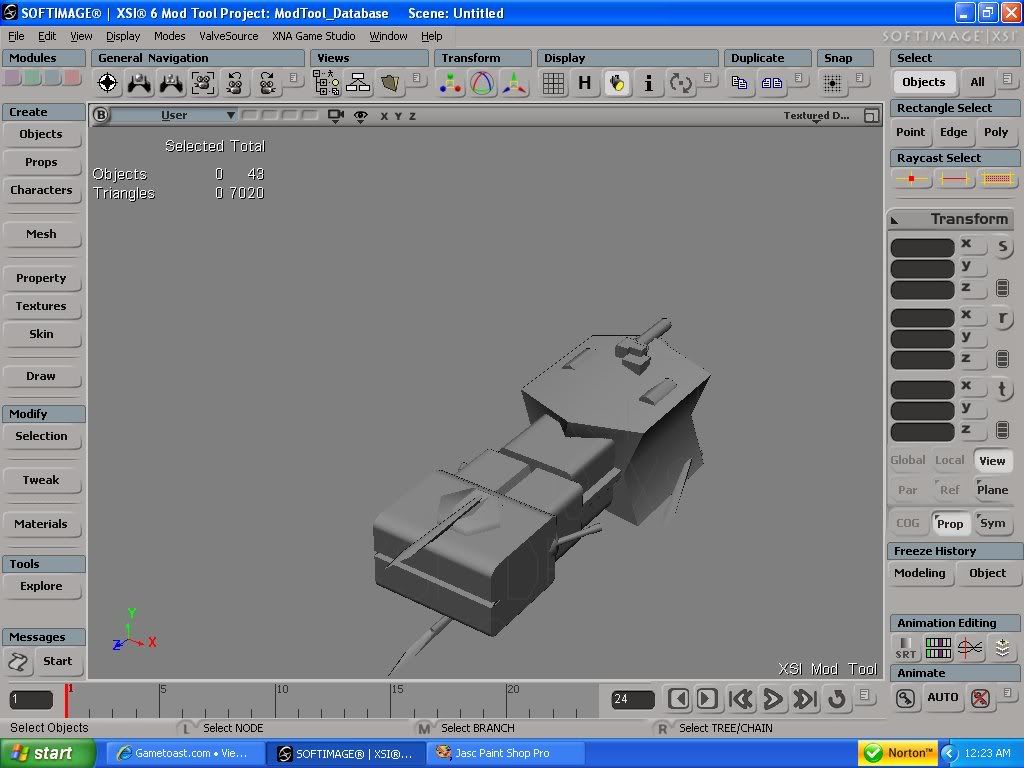This screenshot has height=768, width=1024.
Task: Click the H hidden-line display icon
Action: pos(584,83)
